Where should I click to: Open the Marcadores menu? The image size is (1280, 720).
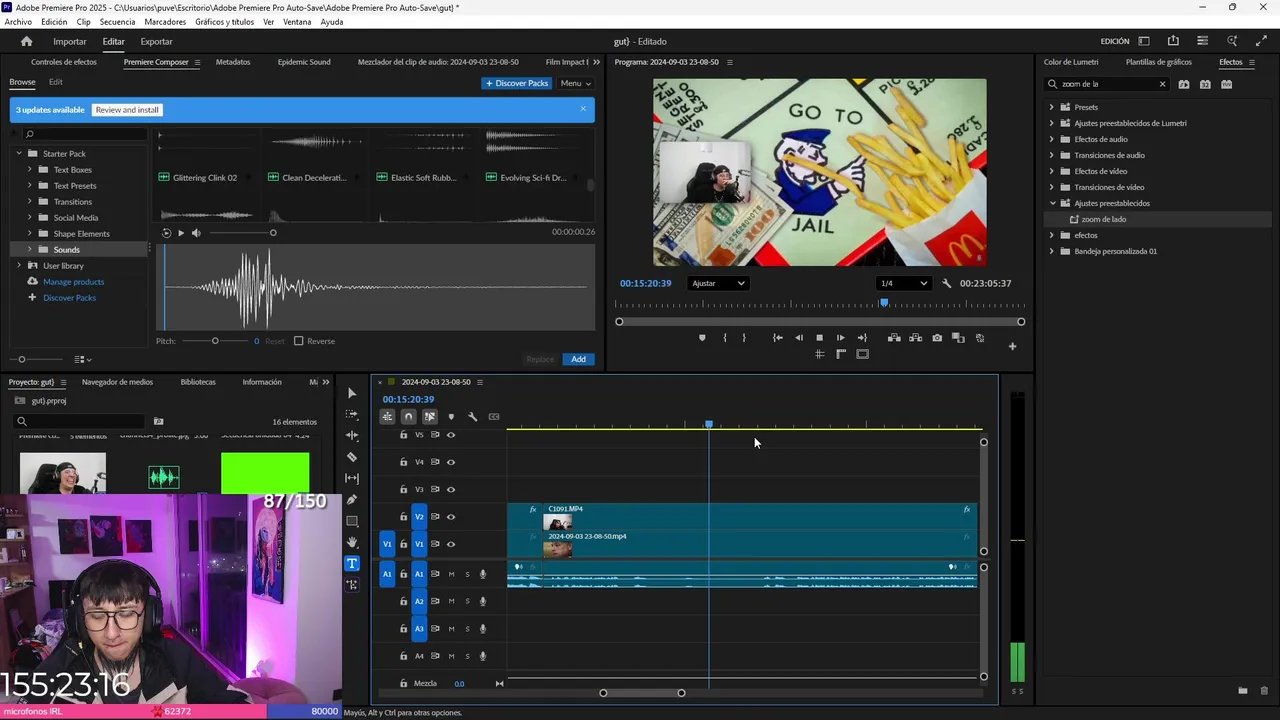click(x=165, y=22)
